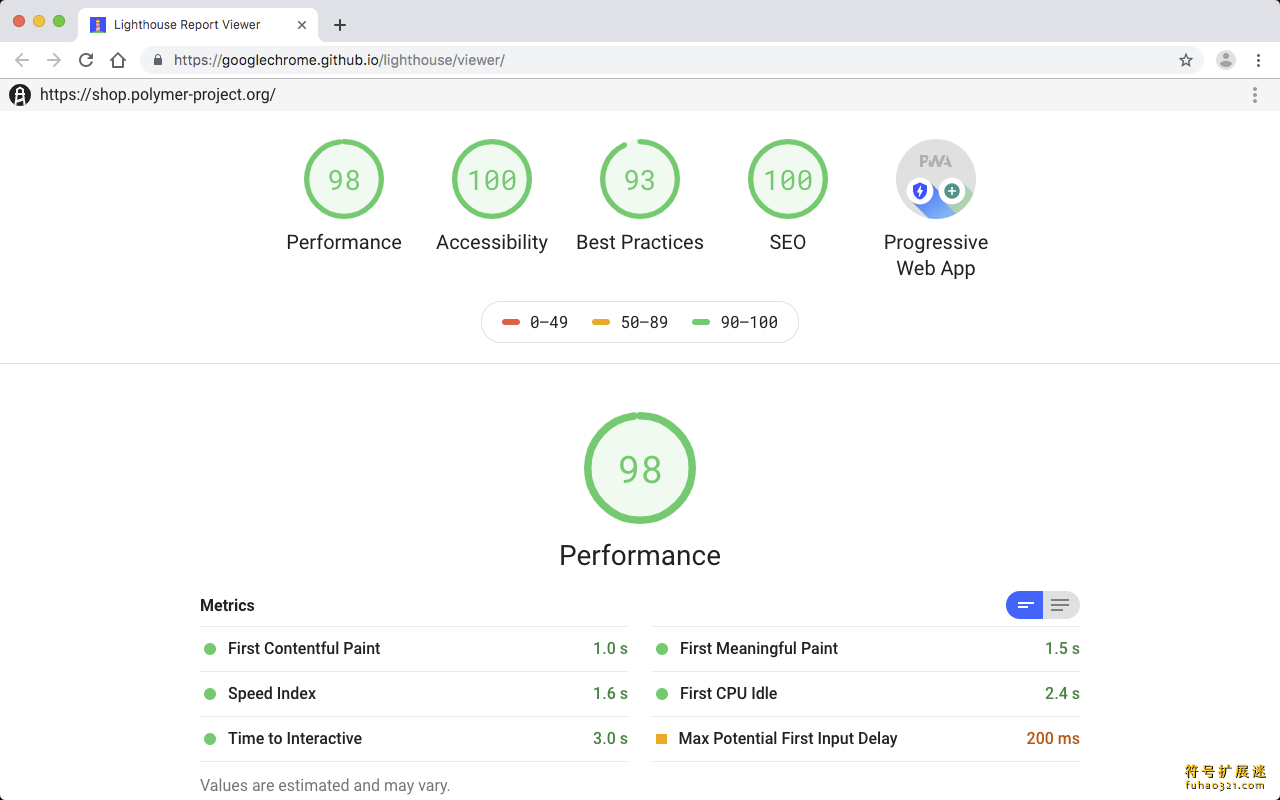Viewport: 1280px width, 800px height.
Task: Jump to SEO via the 100 gauge
Action: 788,179
